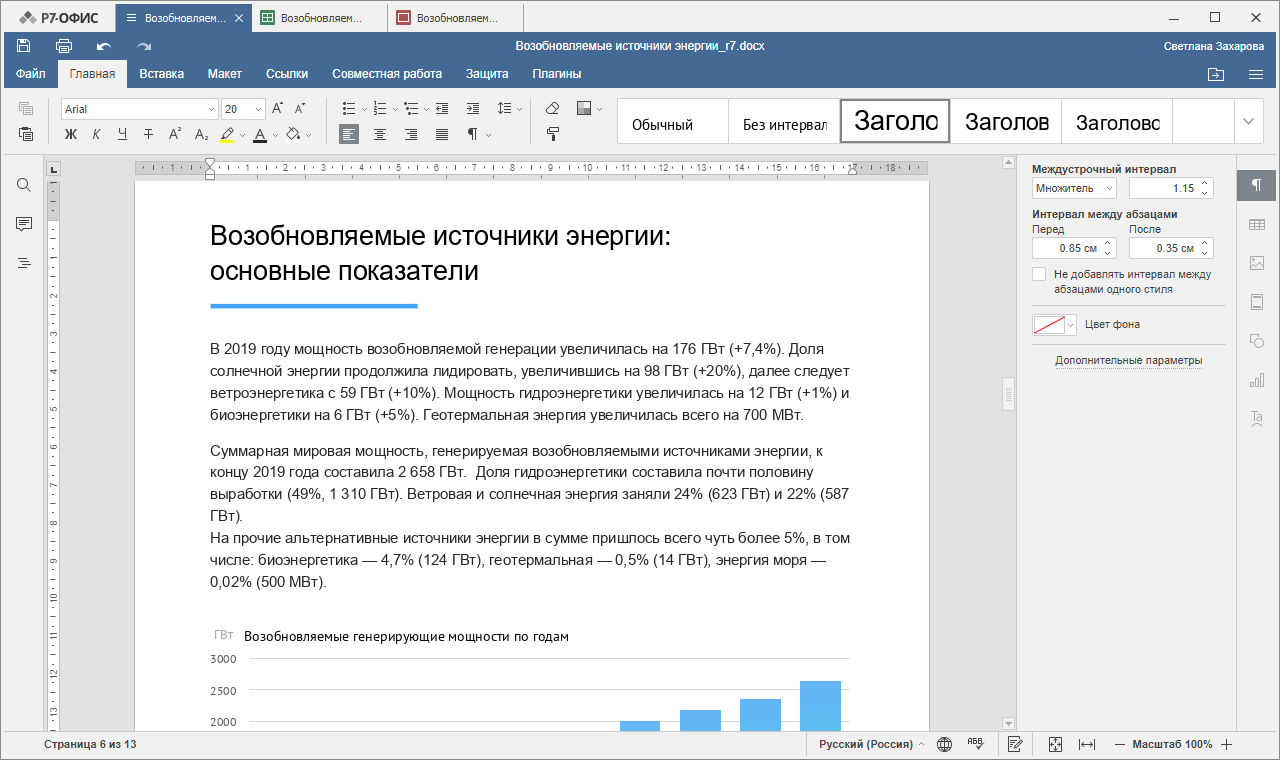Open the Comments panel in left sidebar
This screenshot has width=1280, height=760.
coord(24,224)
